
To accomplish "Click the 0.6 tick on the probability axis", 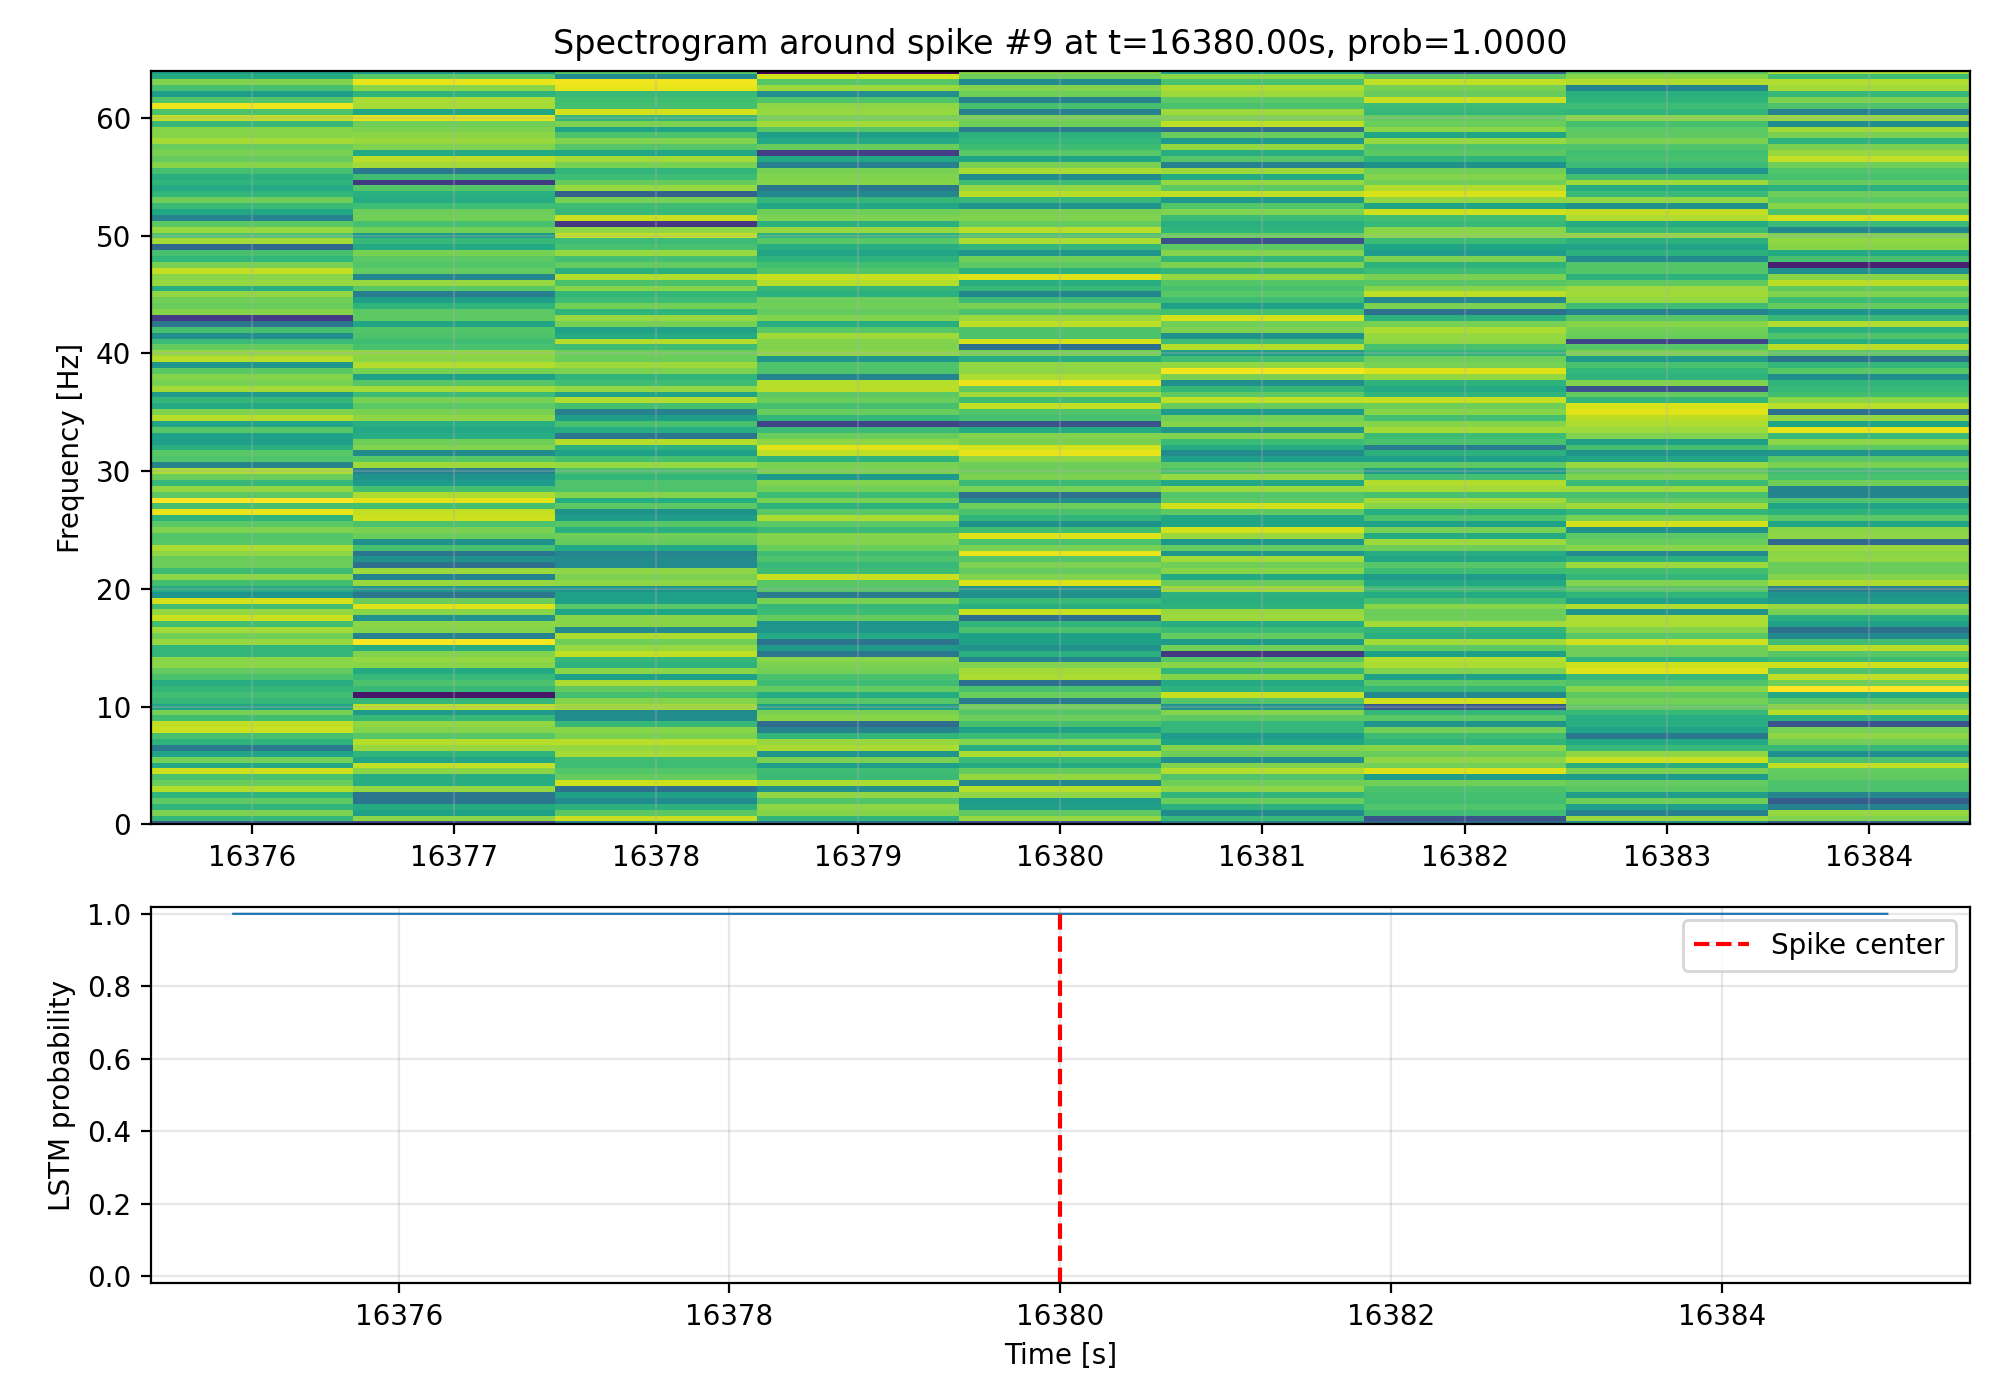I will (x=108, y=1060).
